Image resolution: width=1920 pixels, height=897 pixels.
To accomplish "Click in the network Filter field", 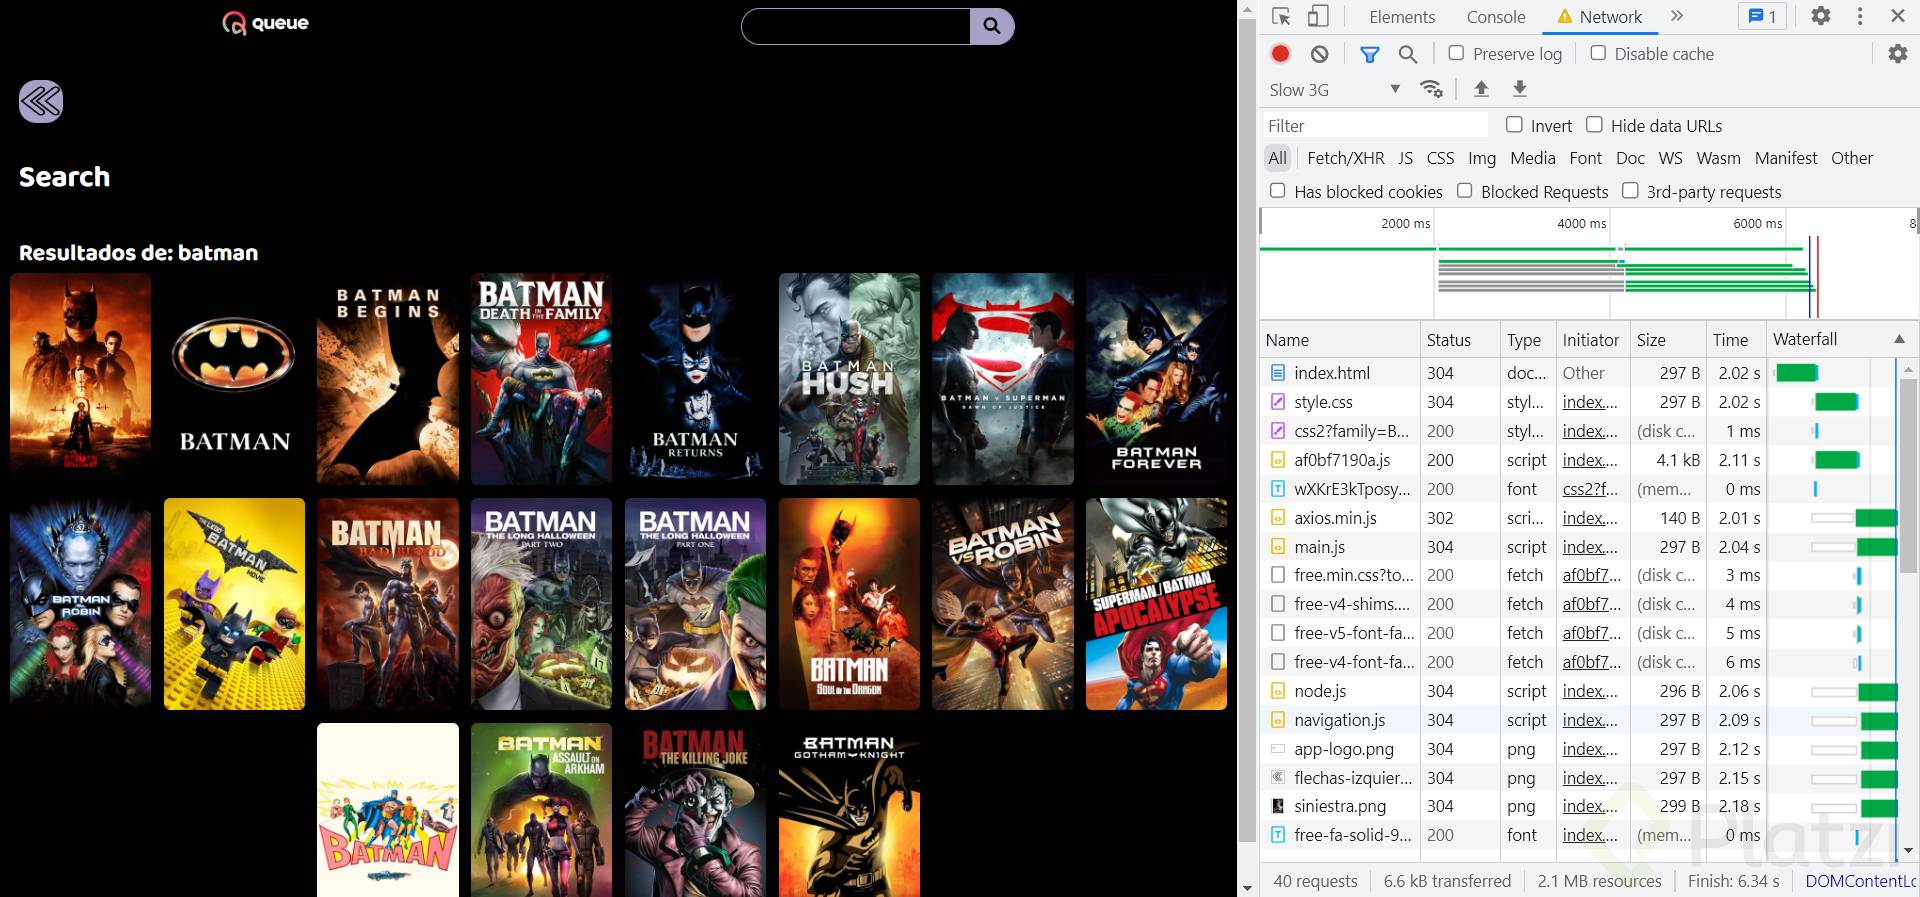I will [x=1375, y=125].
